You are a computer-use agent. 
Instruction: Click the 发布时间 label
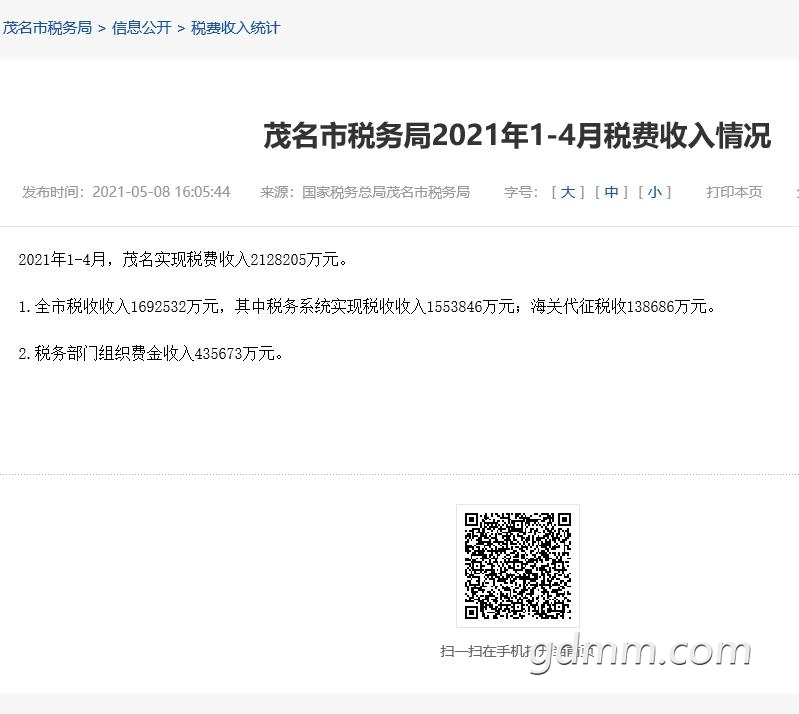coord(54,192)
